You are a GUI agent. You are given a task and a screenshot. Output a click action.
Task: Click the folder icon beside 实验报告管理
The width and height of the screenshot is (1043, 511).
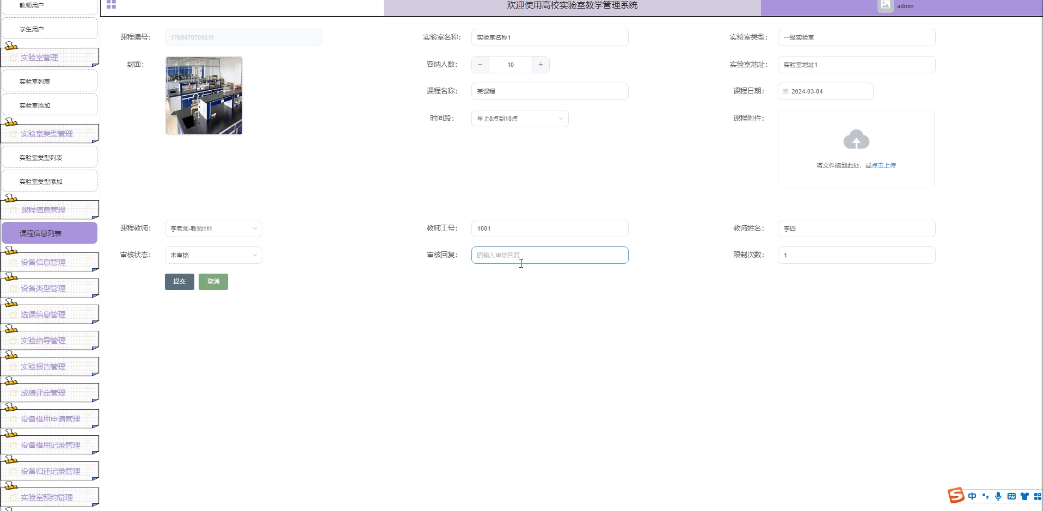click(13, 367)
